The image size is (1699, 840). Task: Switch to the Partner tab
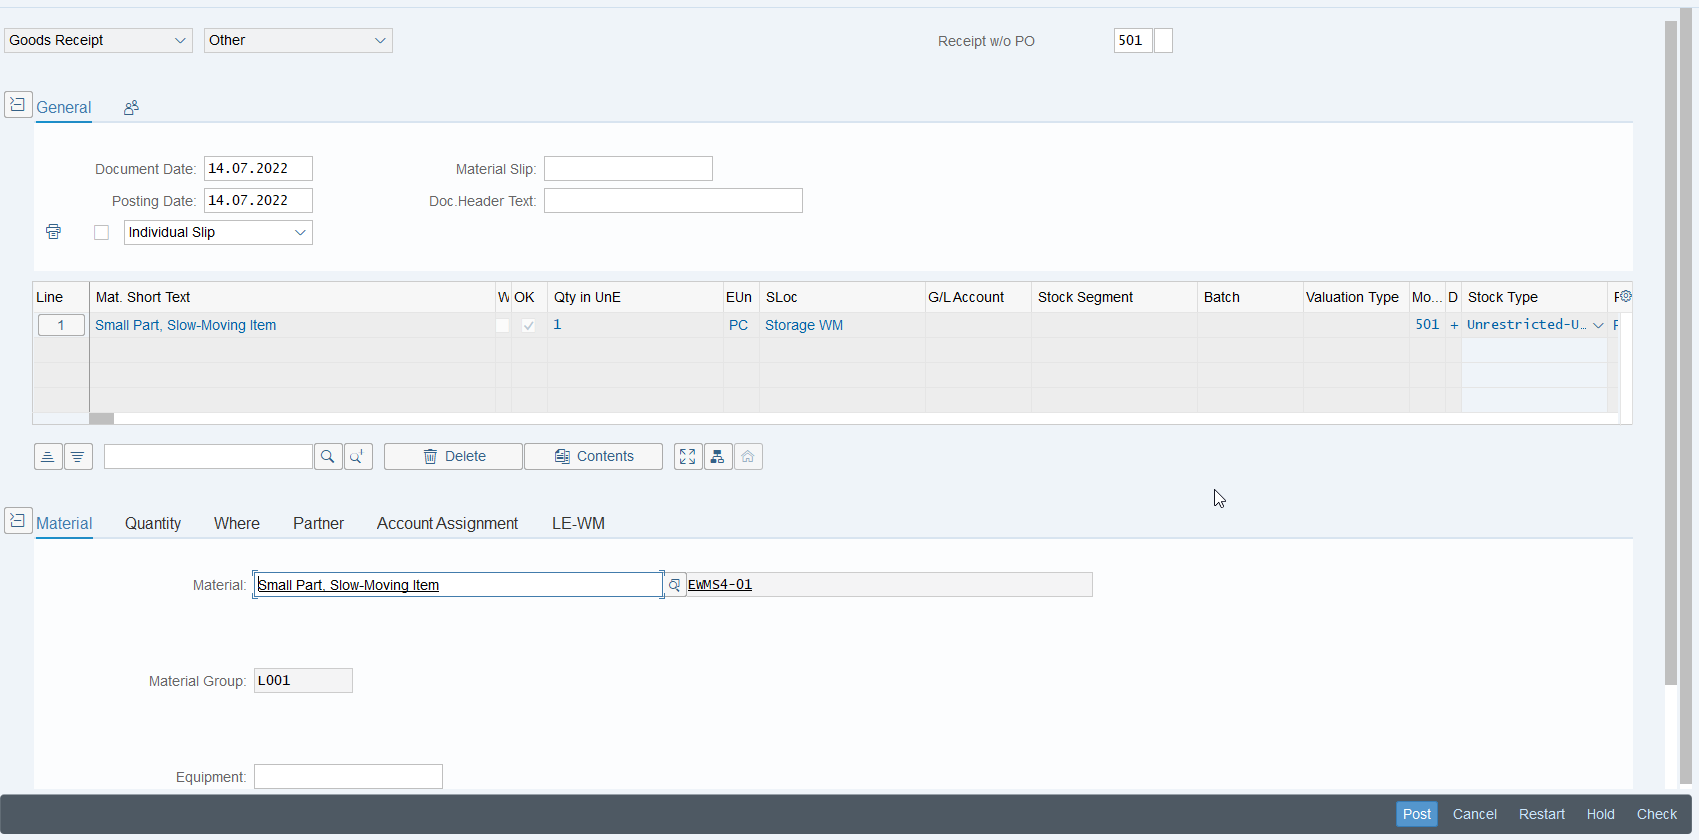318,524
